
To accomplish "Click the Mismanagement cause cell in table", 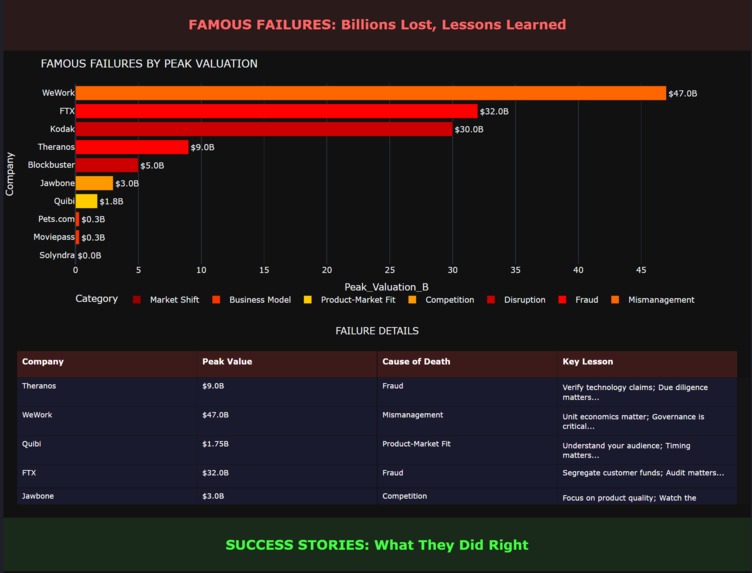I will pos(468,421).
